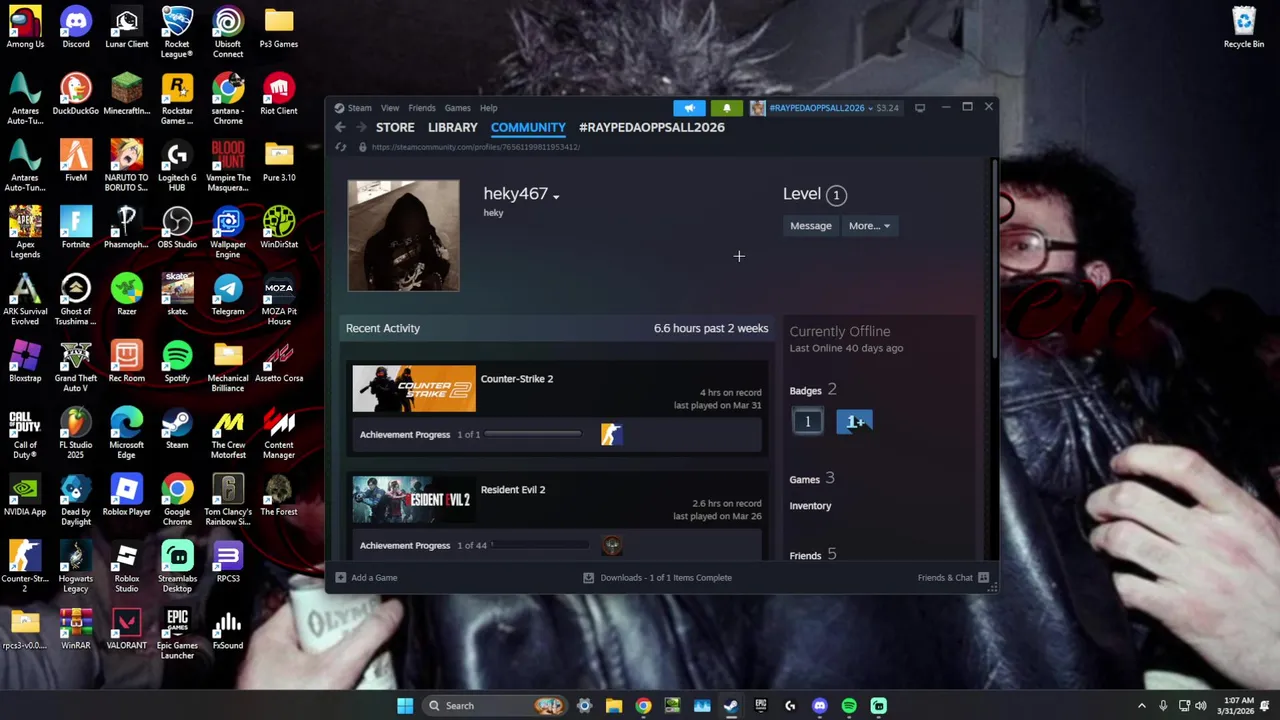
Task: Open the Friends menu
Action: point(422,108)
